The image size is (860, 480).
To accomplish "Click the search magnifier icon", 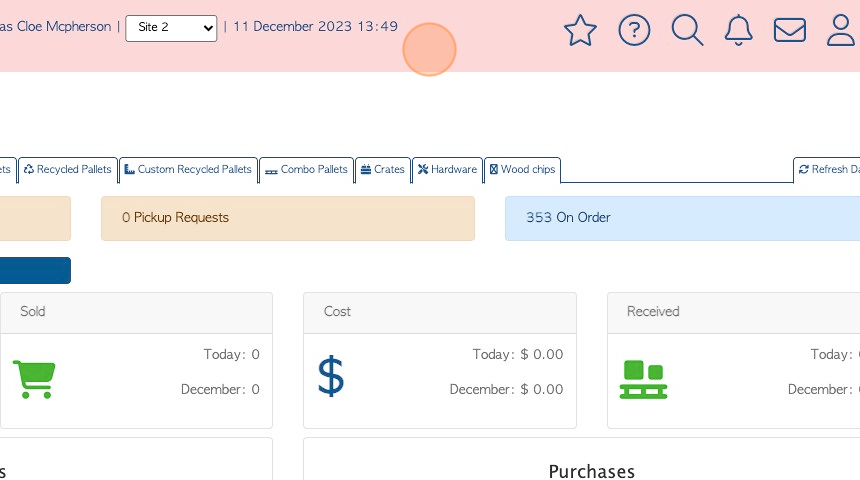I will coord(687,30).
